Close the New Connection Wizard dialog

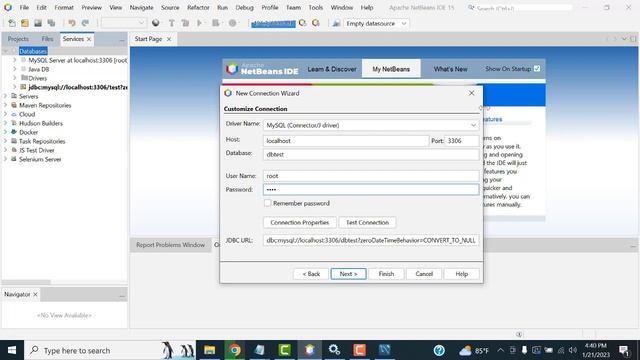471,93
